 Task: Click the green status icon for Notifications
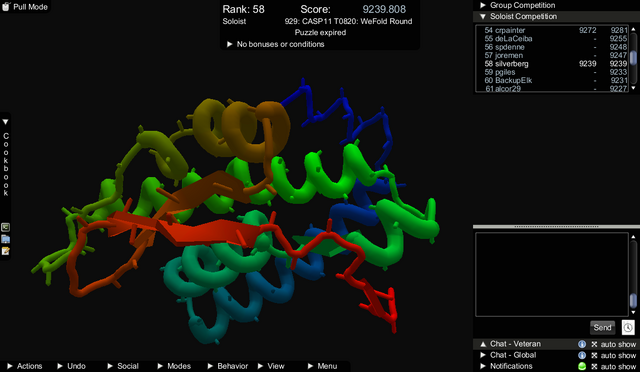coord(582,366)
